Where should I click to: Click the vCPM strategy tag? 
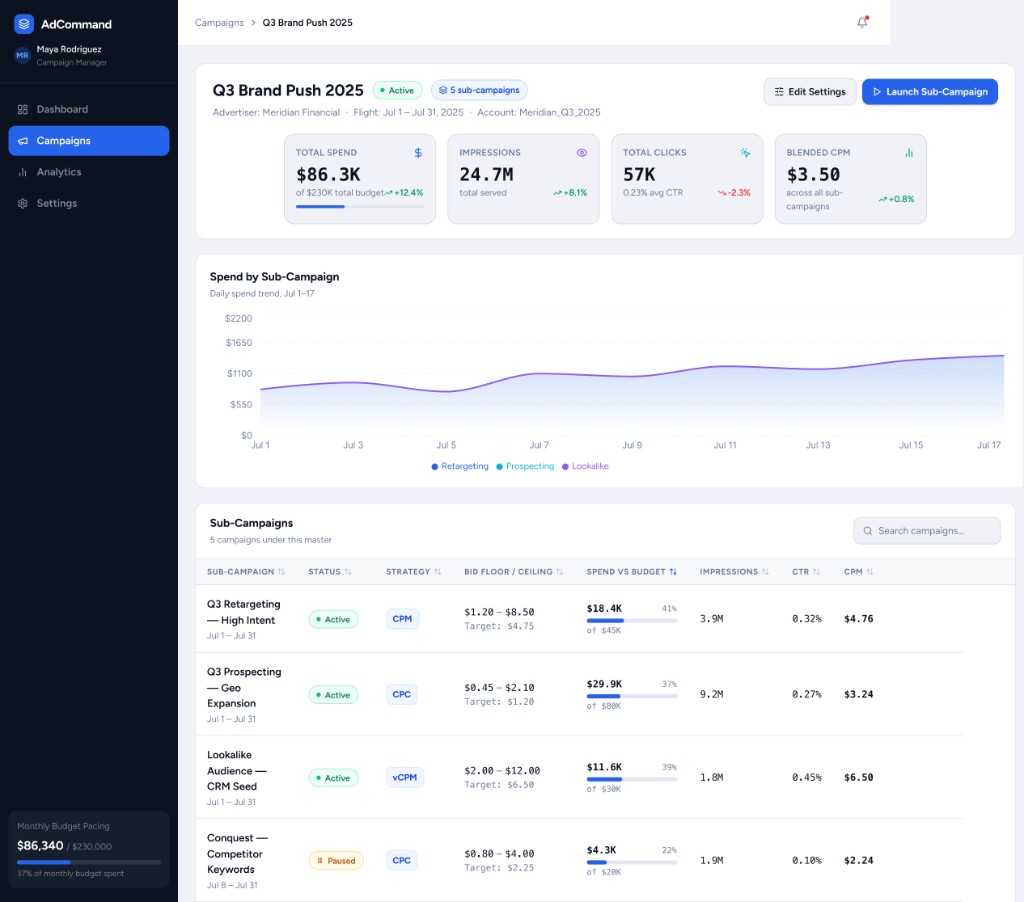pos(405,777)
